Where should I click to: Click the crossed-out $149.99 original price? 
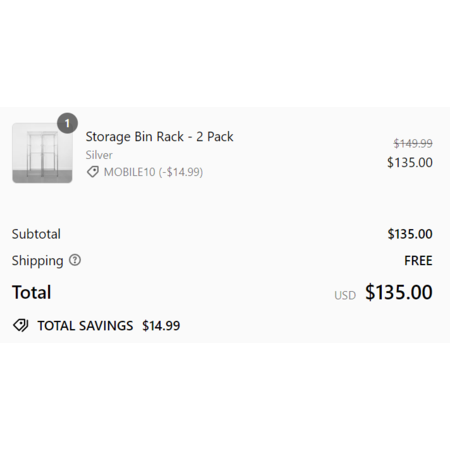pos(413,143)
